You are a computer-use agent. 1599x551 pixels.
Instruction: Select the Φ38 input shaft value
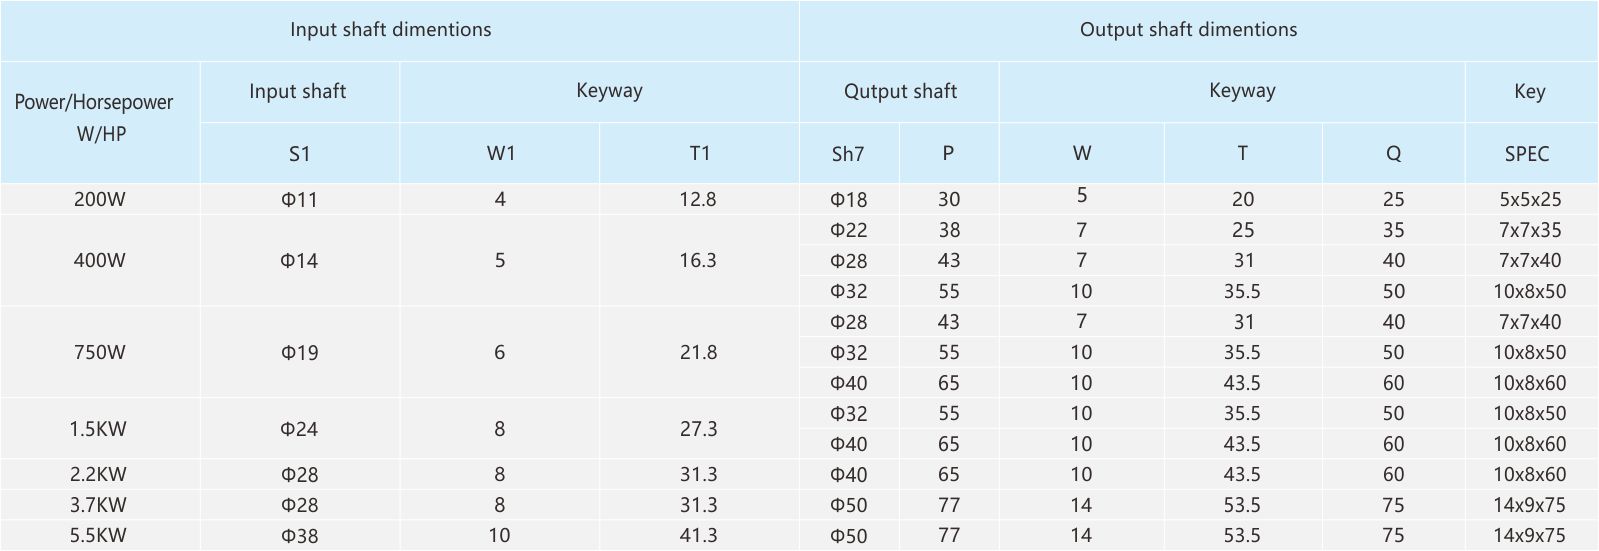pyautogui.click(x=300, y=535)
